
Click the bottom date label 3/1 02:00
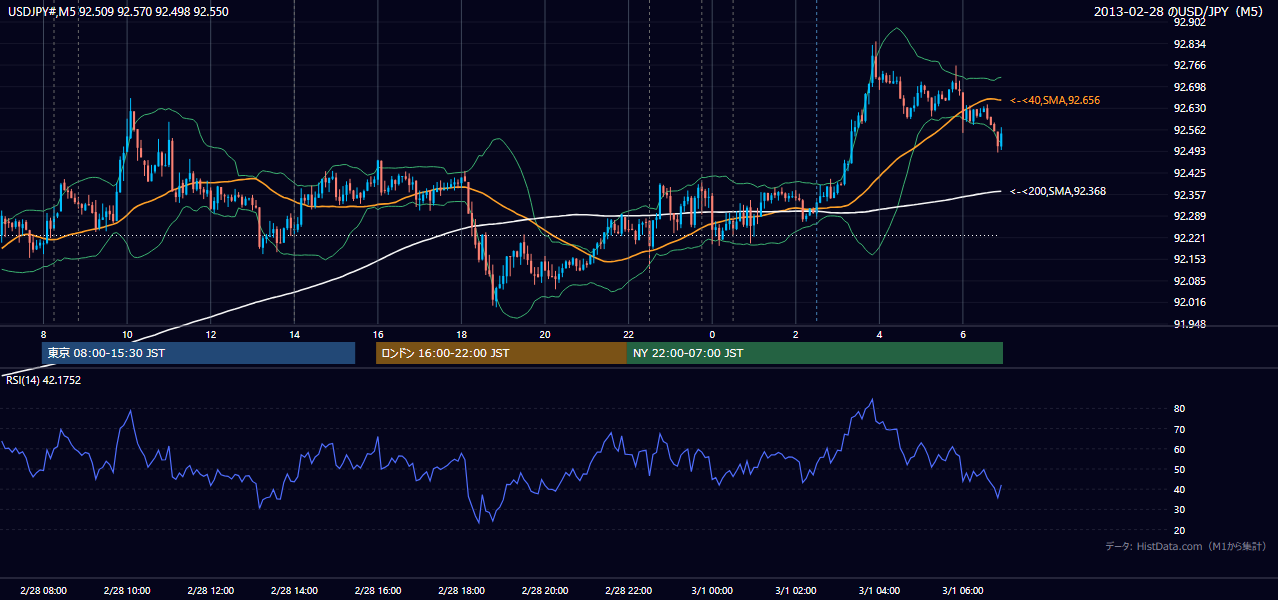point(796,590)
